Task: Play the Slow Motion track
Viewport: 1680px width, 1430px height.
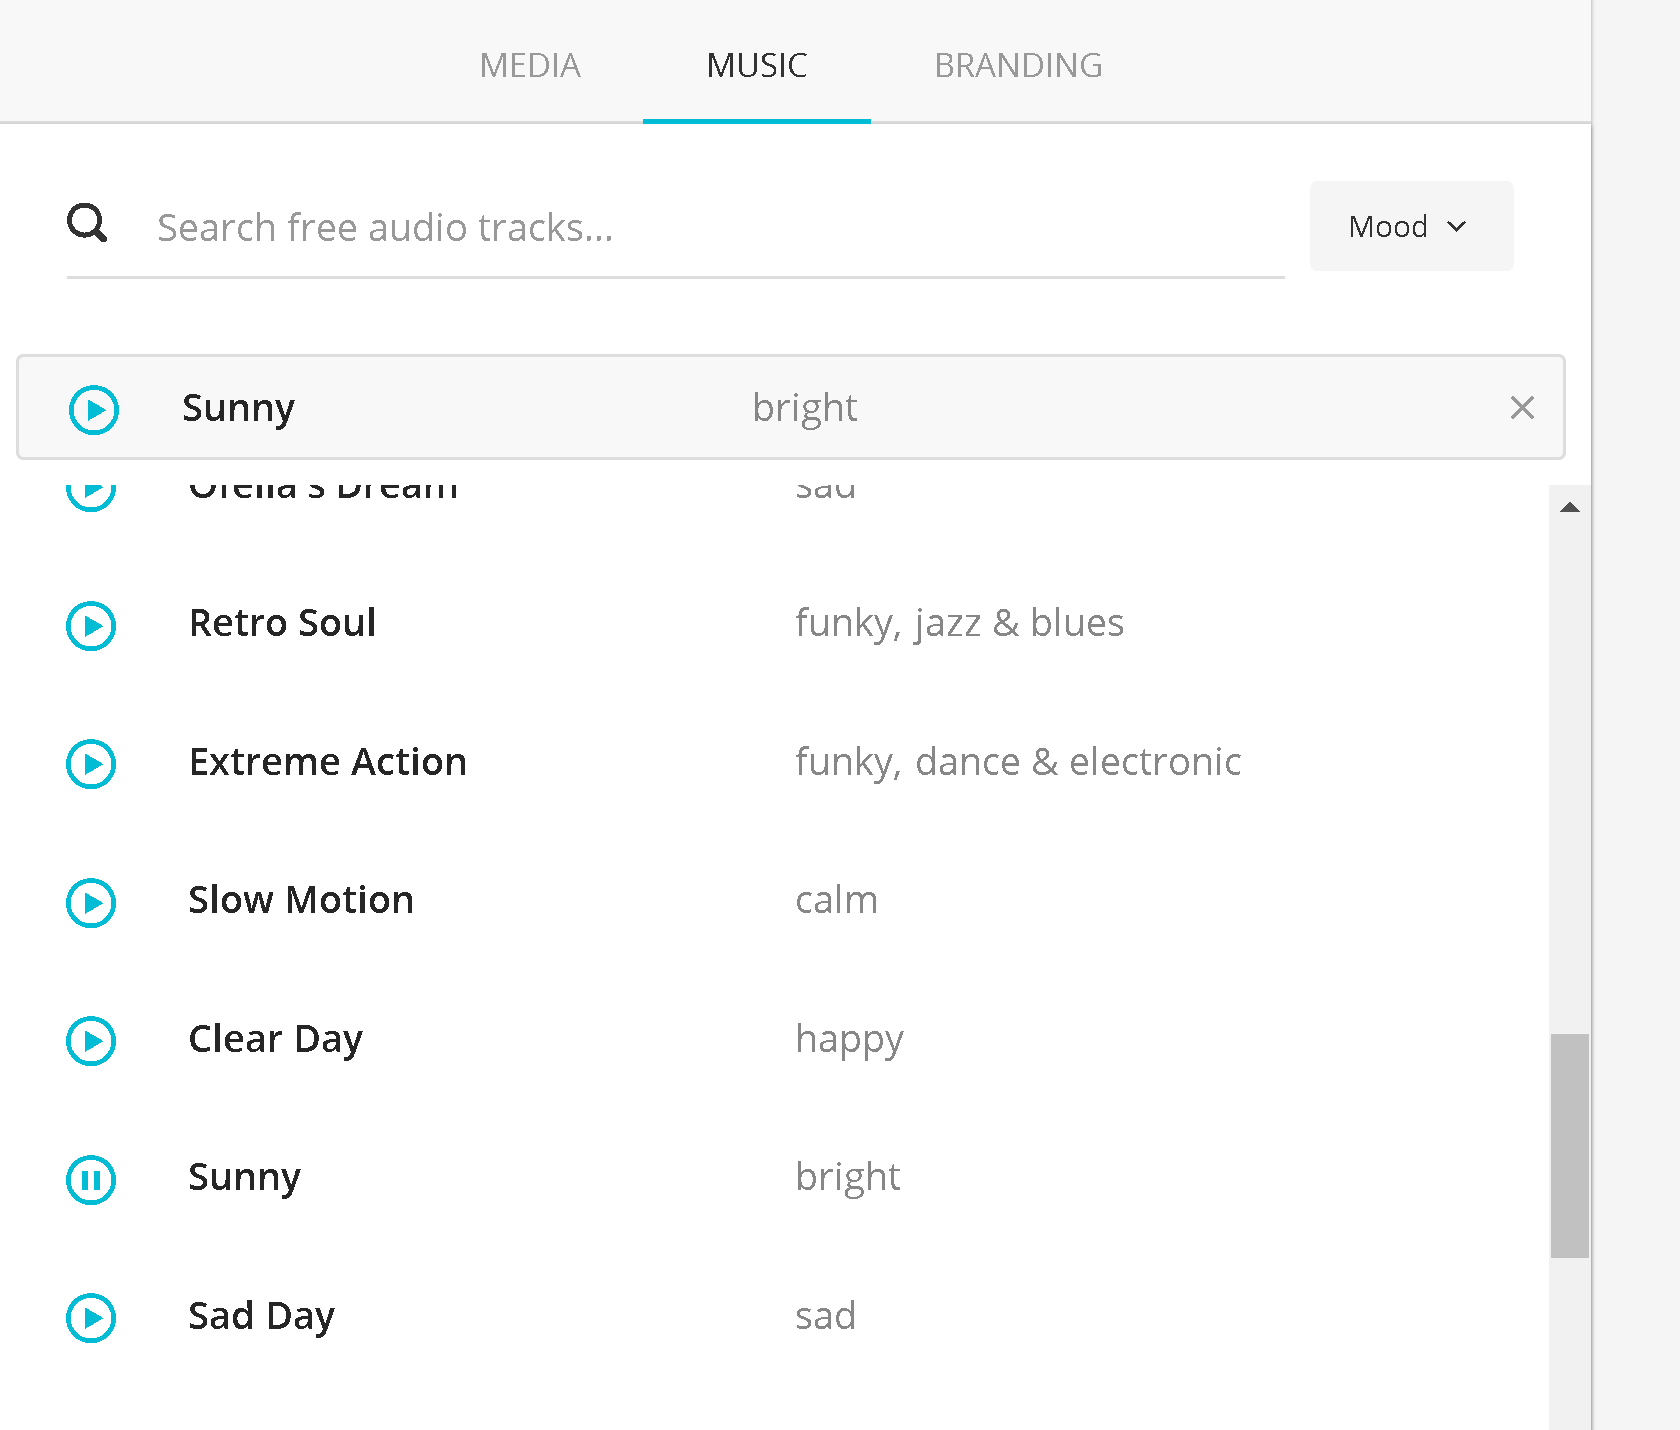Action: pos(91,903)
